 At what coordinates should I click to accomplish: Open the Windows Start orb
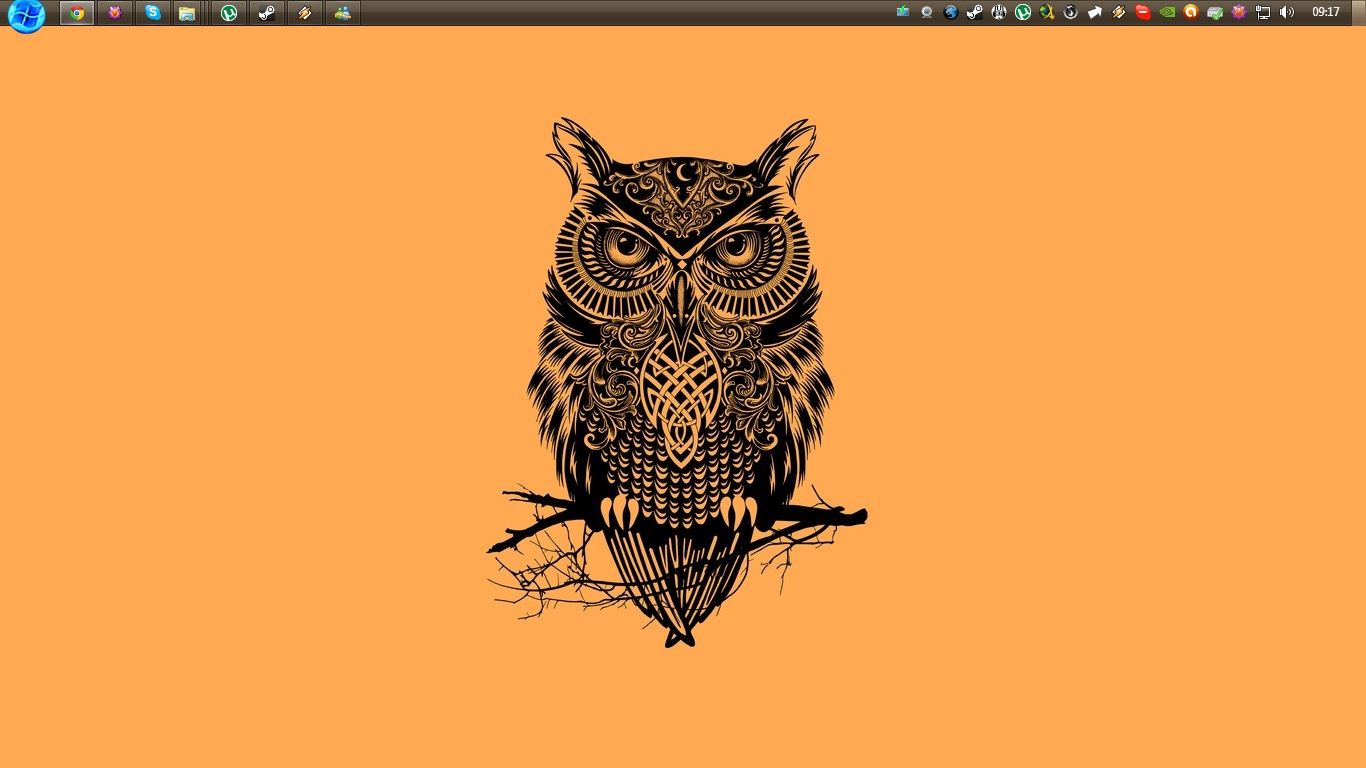click(26, 15)
